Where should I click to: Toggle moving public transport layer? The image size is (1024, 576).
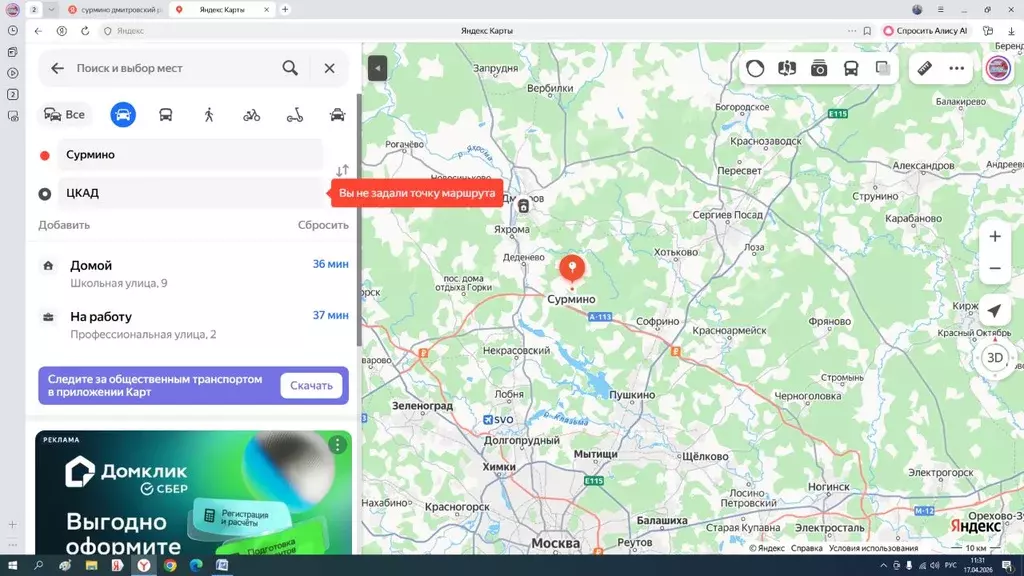tap(851, 69)
